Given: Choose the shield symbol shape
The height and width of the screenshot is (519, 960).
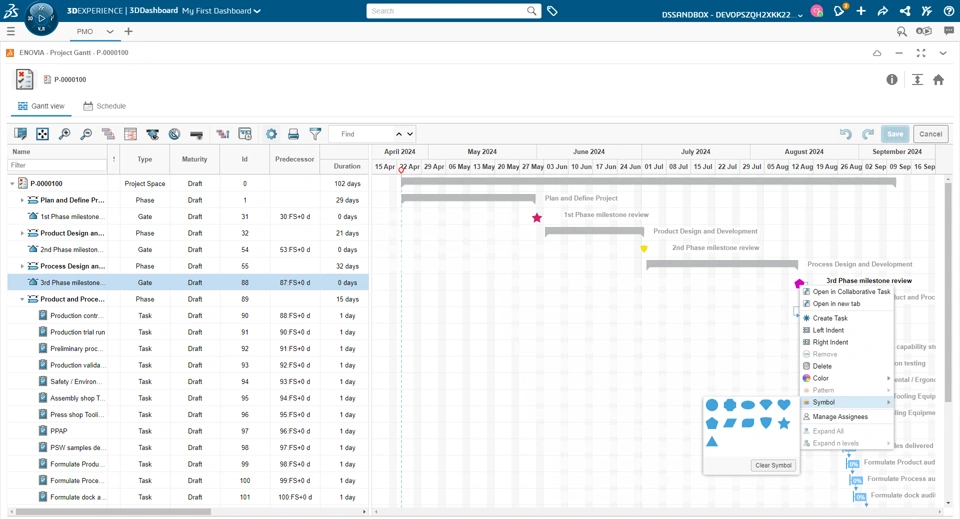Looking at the screenshot, I should (x=766, y=423).
